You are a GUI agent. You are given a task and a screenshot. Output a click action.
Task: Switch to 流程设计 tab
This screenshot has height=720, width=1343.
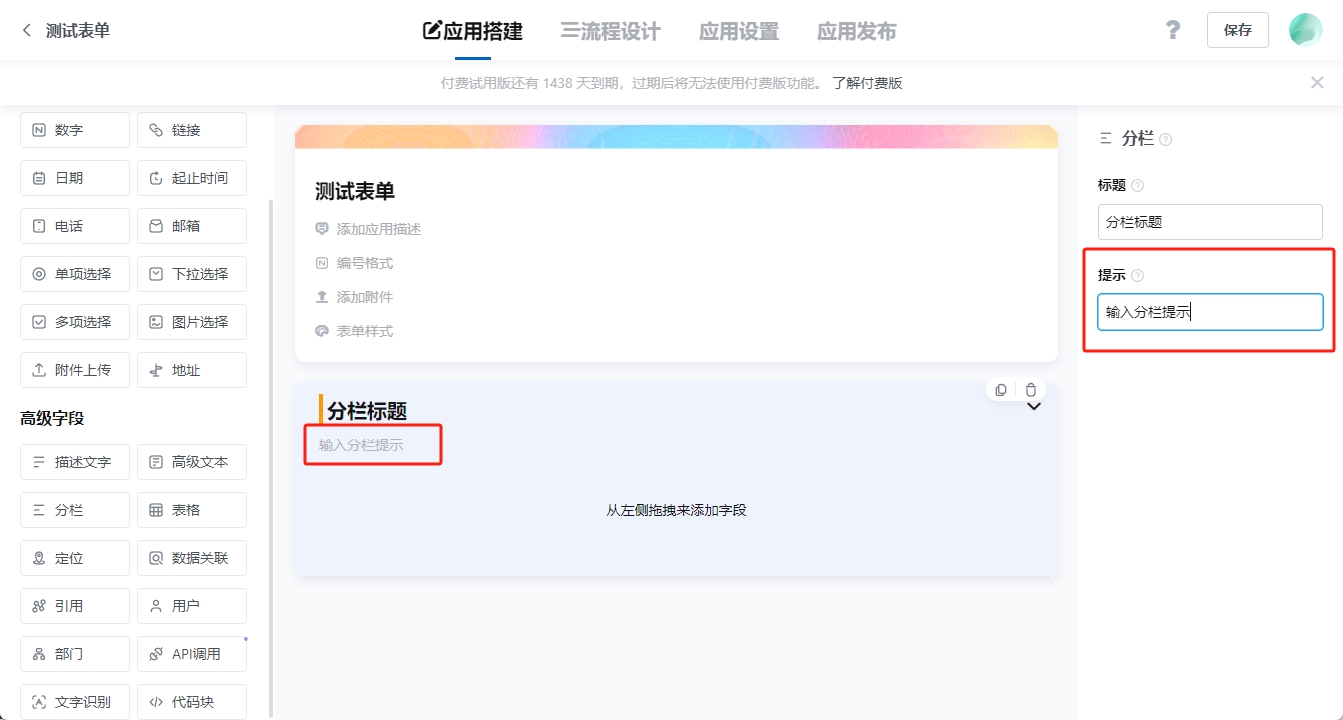610,31
